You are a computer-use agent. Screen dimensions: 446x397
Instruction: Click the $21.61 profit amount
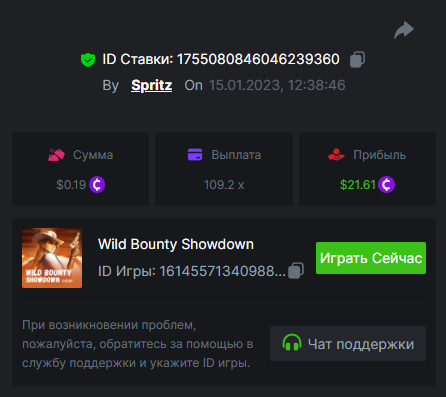coord(358,185)
